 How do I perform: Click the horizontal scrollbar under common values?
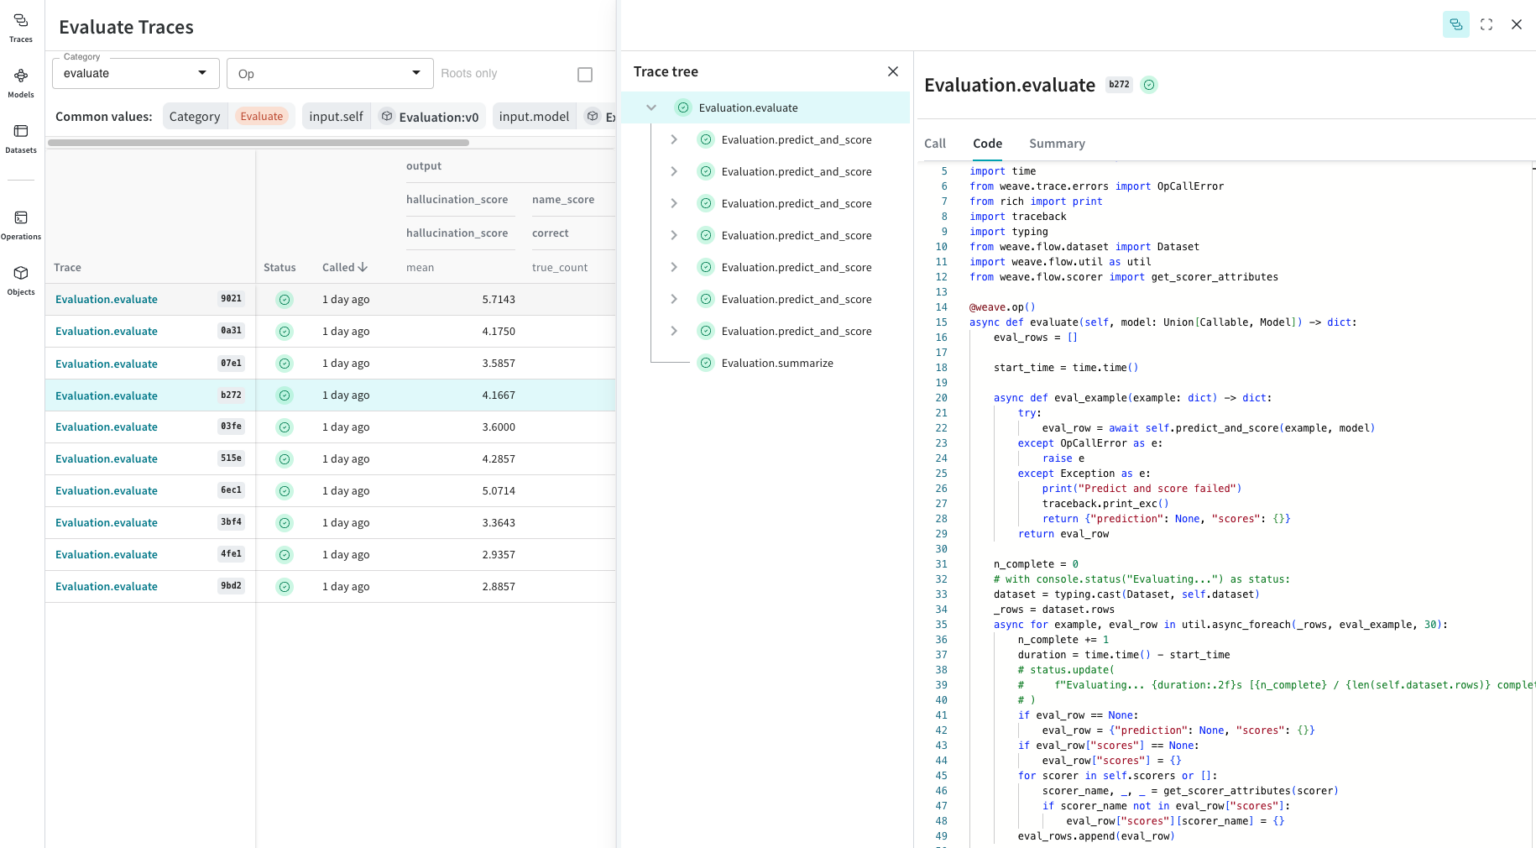coord(258,143)
